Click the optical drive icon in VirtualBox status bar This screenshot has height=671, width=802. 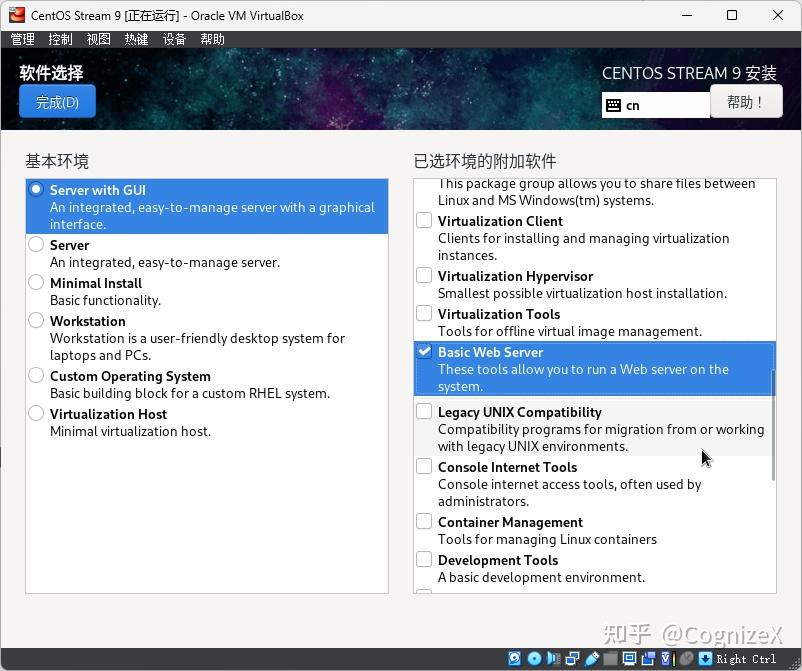click(532, 659)
